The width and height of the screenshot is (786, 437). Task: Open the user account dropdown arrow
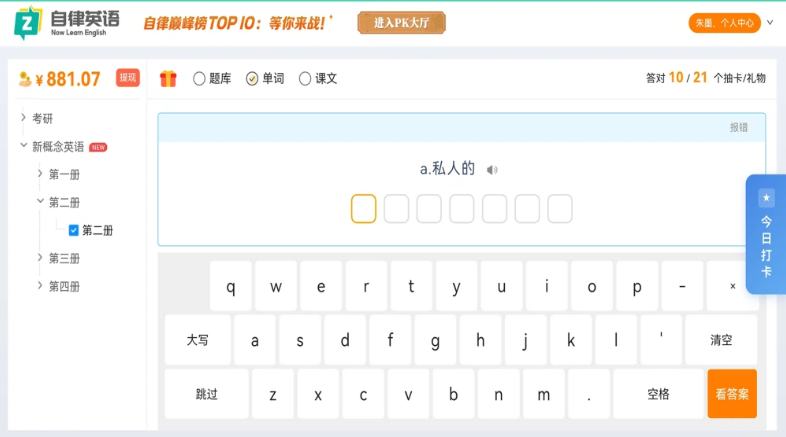tap(770, 22)
